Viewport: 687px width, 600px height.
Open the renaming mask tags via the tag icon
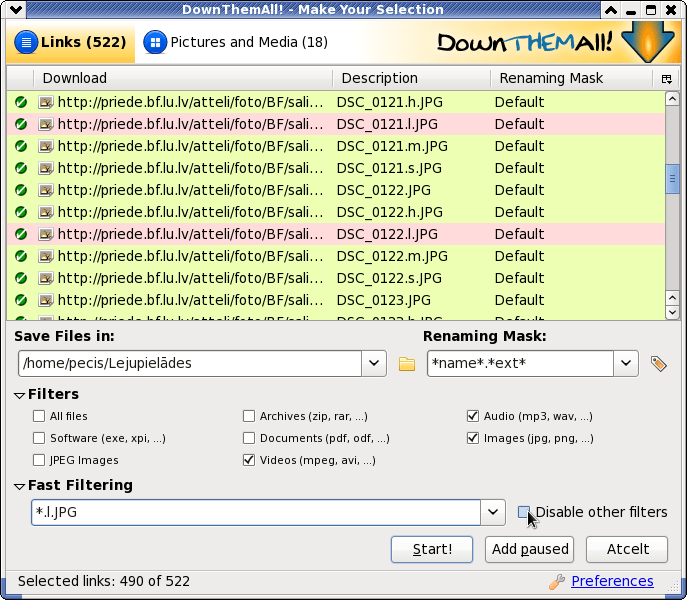click(659, 364)
